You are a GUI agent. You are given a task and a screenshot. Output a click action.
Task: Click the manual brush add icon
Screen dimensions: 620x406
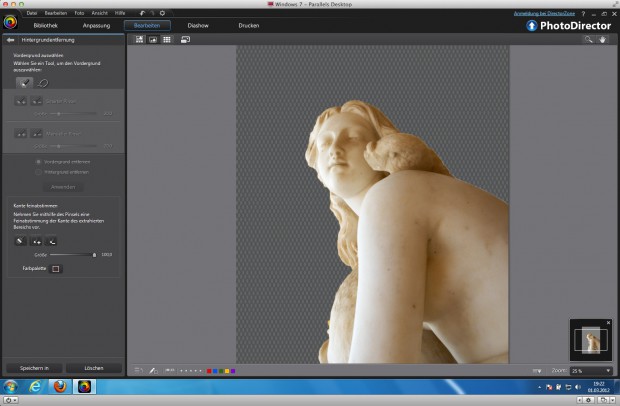point(21,134)
